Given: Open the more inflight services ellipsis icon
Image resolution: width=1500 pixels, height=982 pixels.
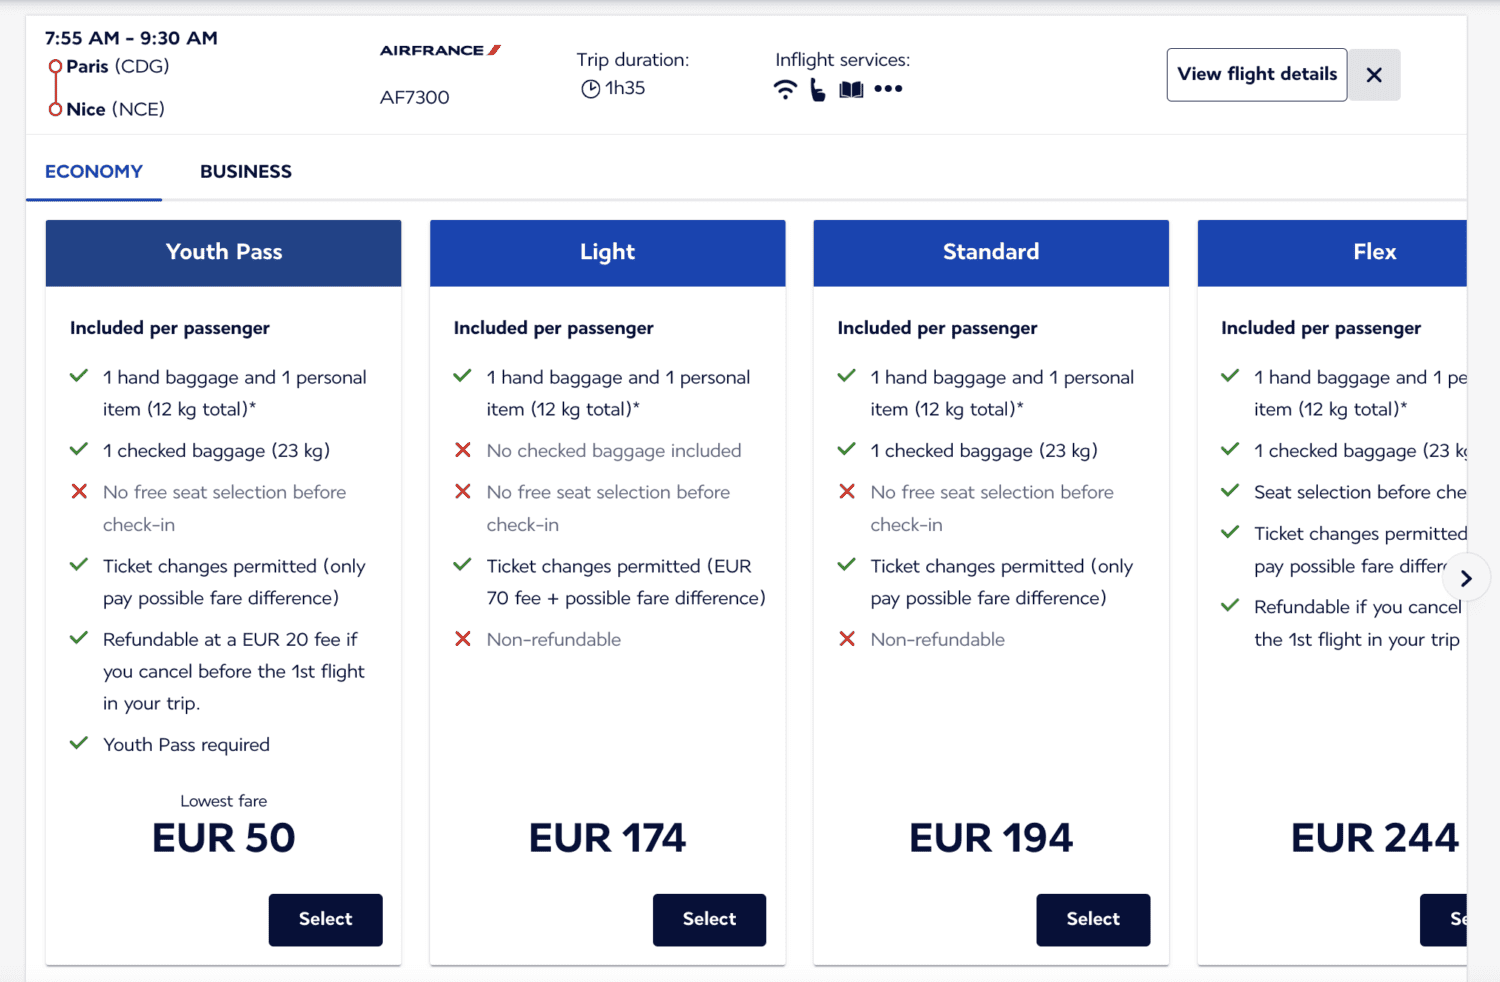Looking at the screenshot, I should click(888, 88).
